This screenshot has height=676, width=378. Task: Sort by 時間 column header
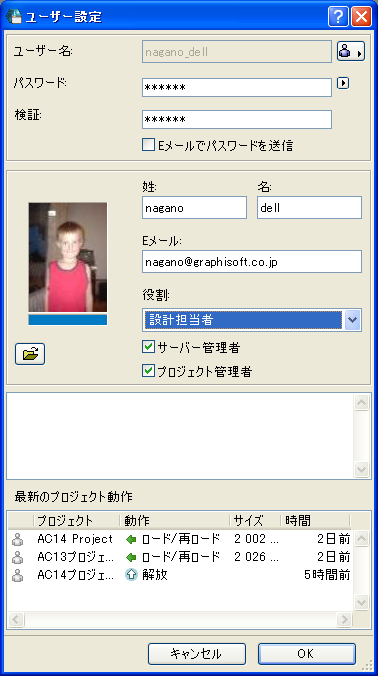coord(315,521)
